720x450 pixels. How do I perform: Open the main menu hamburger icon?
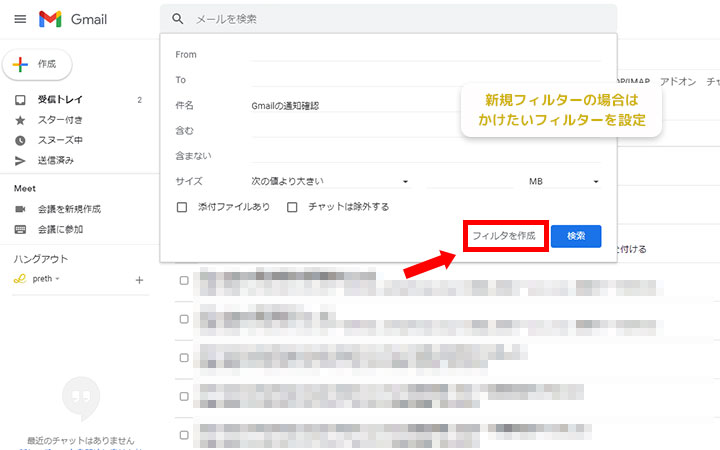[x=20, y=19]
